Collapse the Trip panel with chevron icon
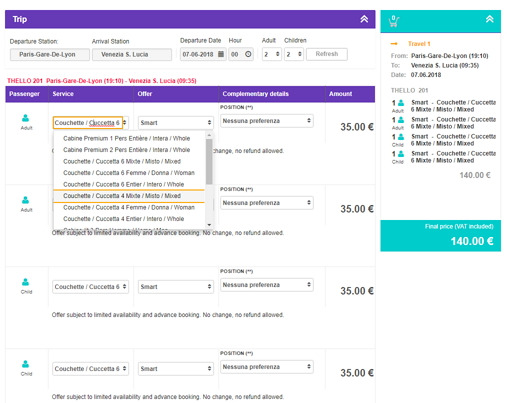This screenshot has height=403, width=507. click(x=364, y=19)
